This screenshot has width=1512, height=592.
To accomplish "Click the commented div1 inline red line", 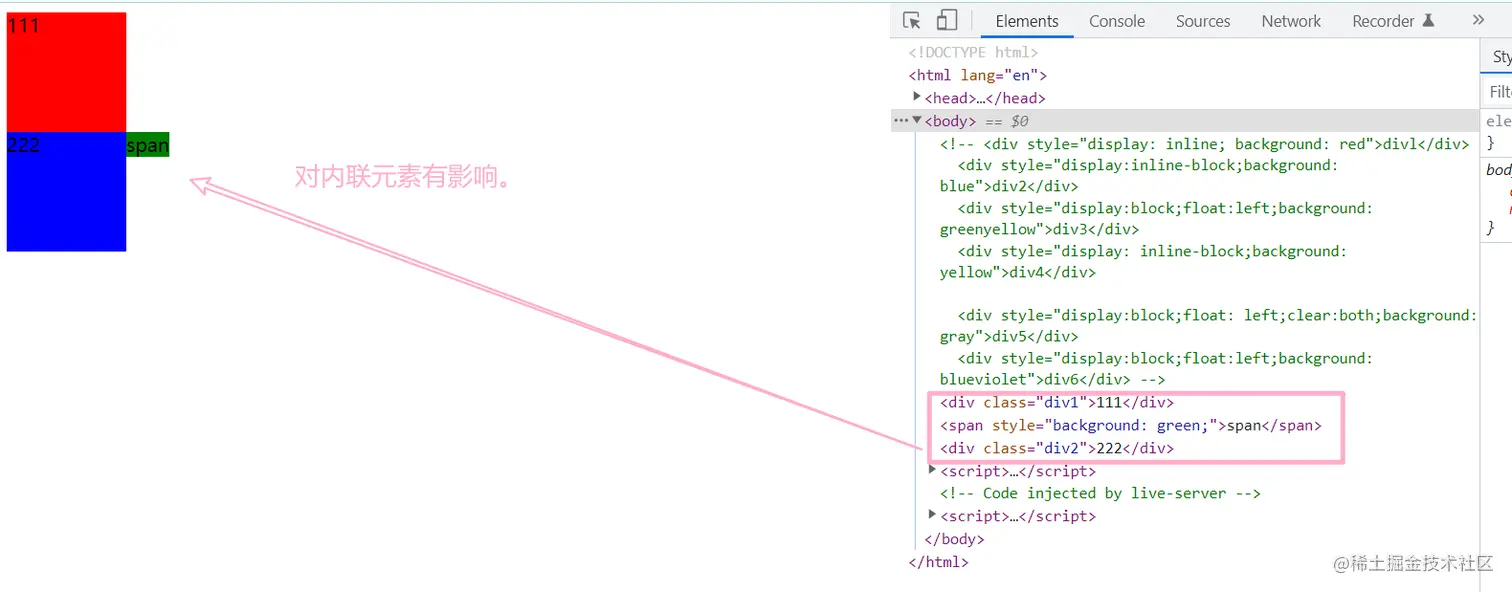I will [x=1205, y=144].
